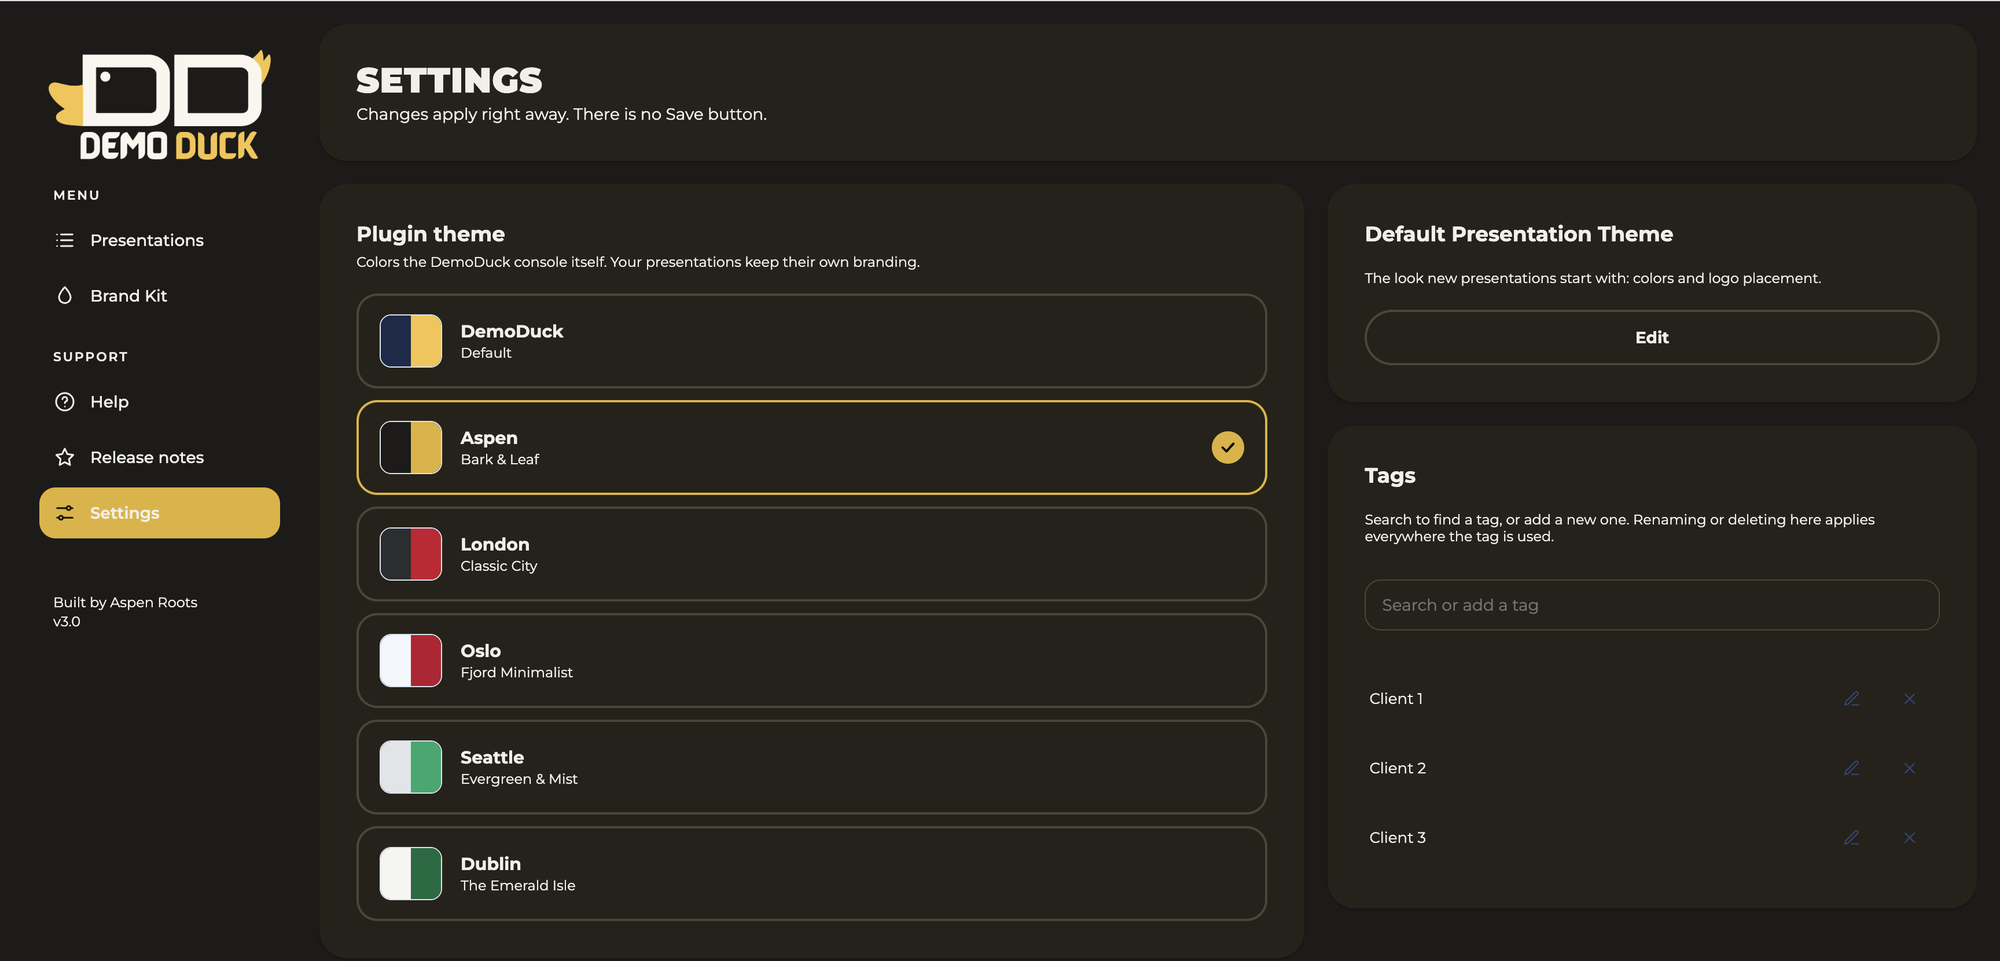
Task: Click the Release notes star icon
Action: (x=65, y=457)
